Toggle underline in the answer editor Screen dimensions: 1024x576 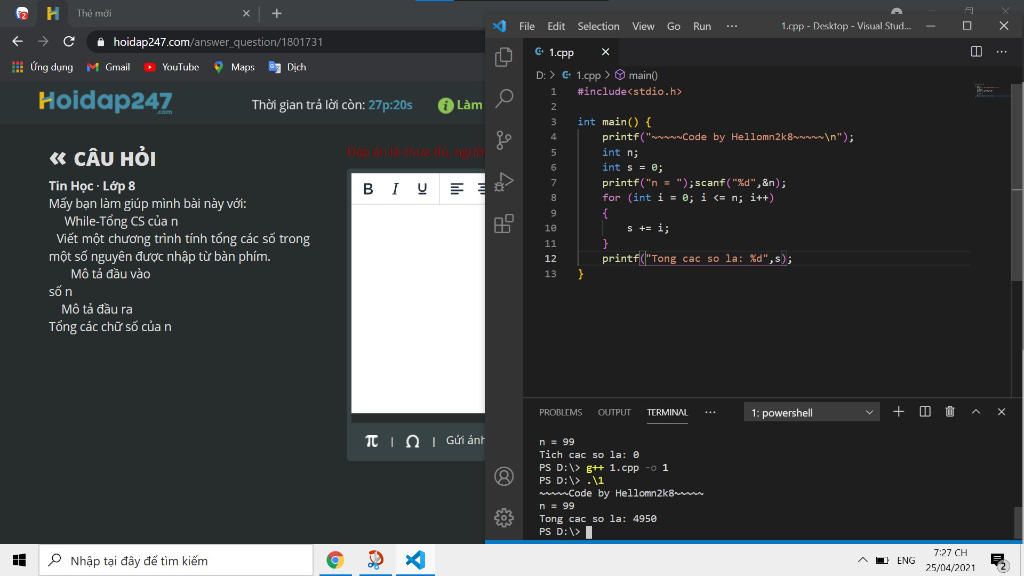coord(422,189)
